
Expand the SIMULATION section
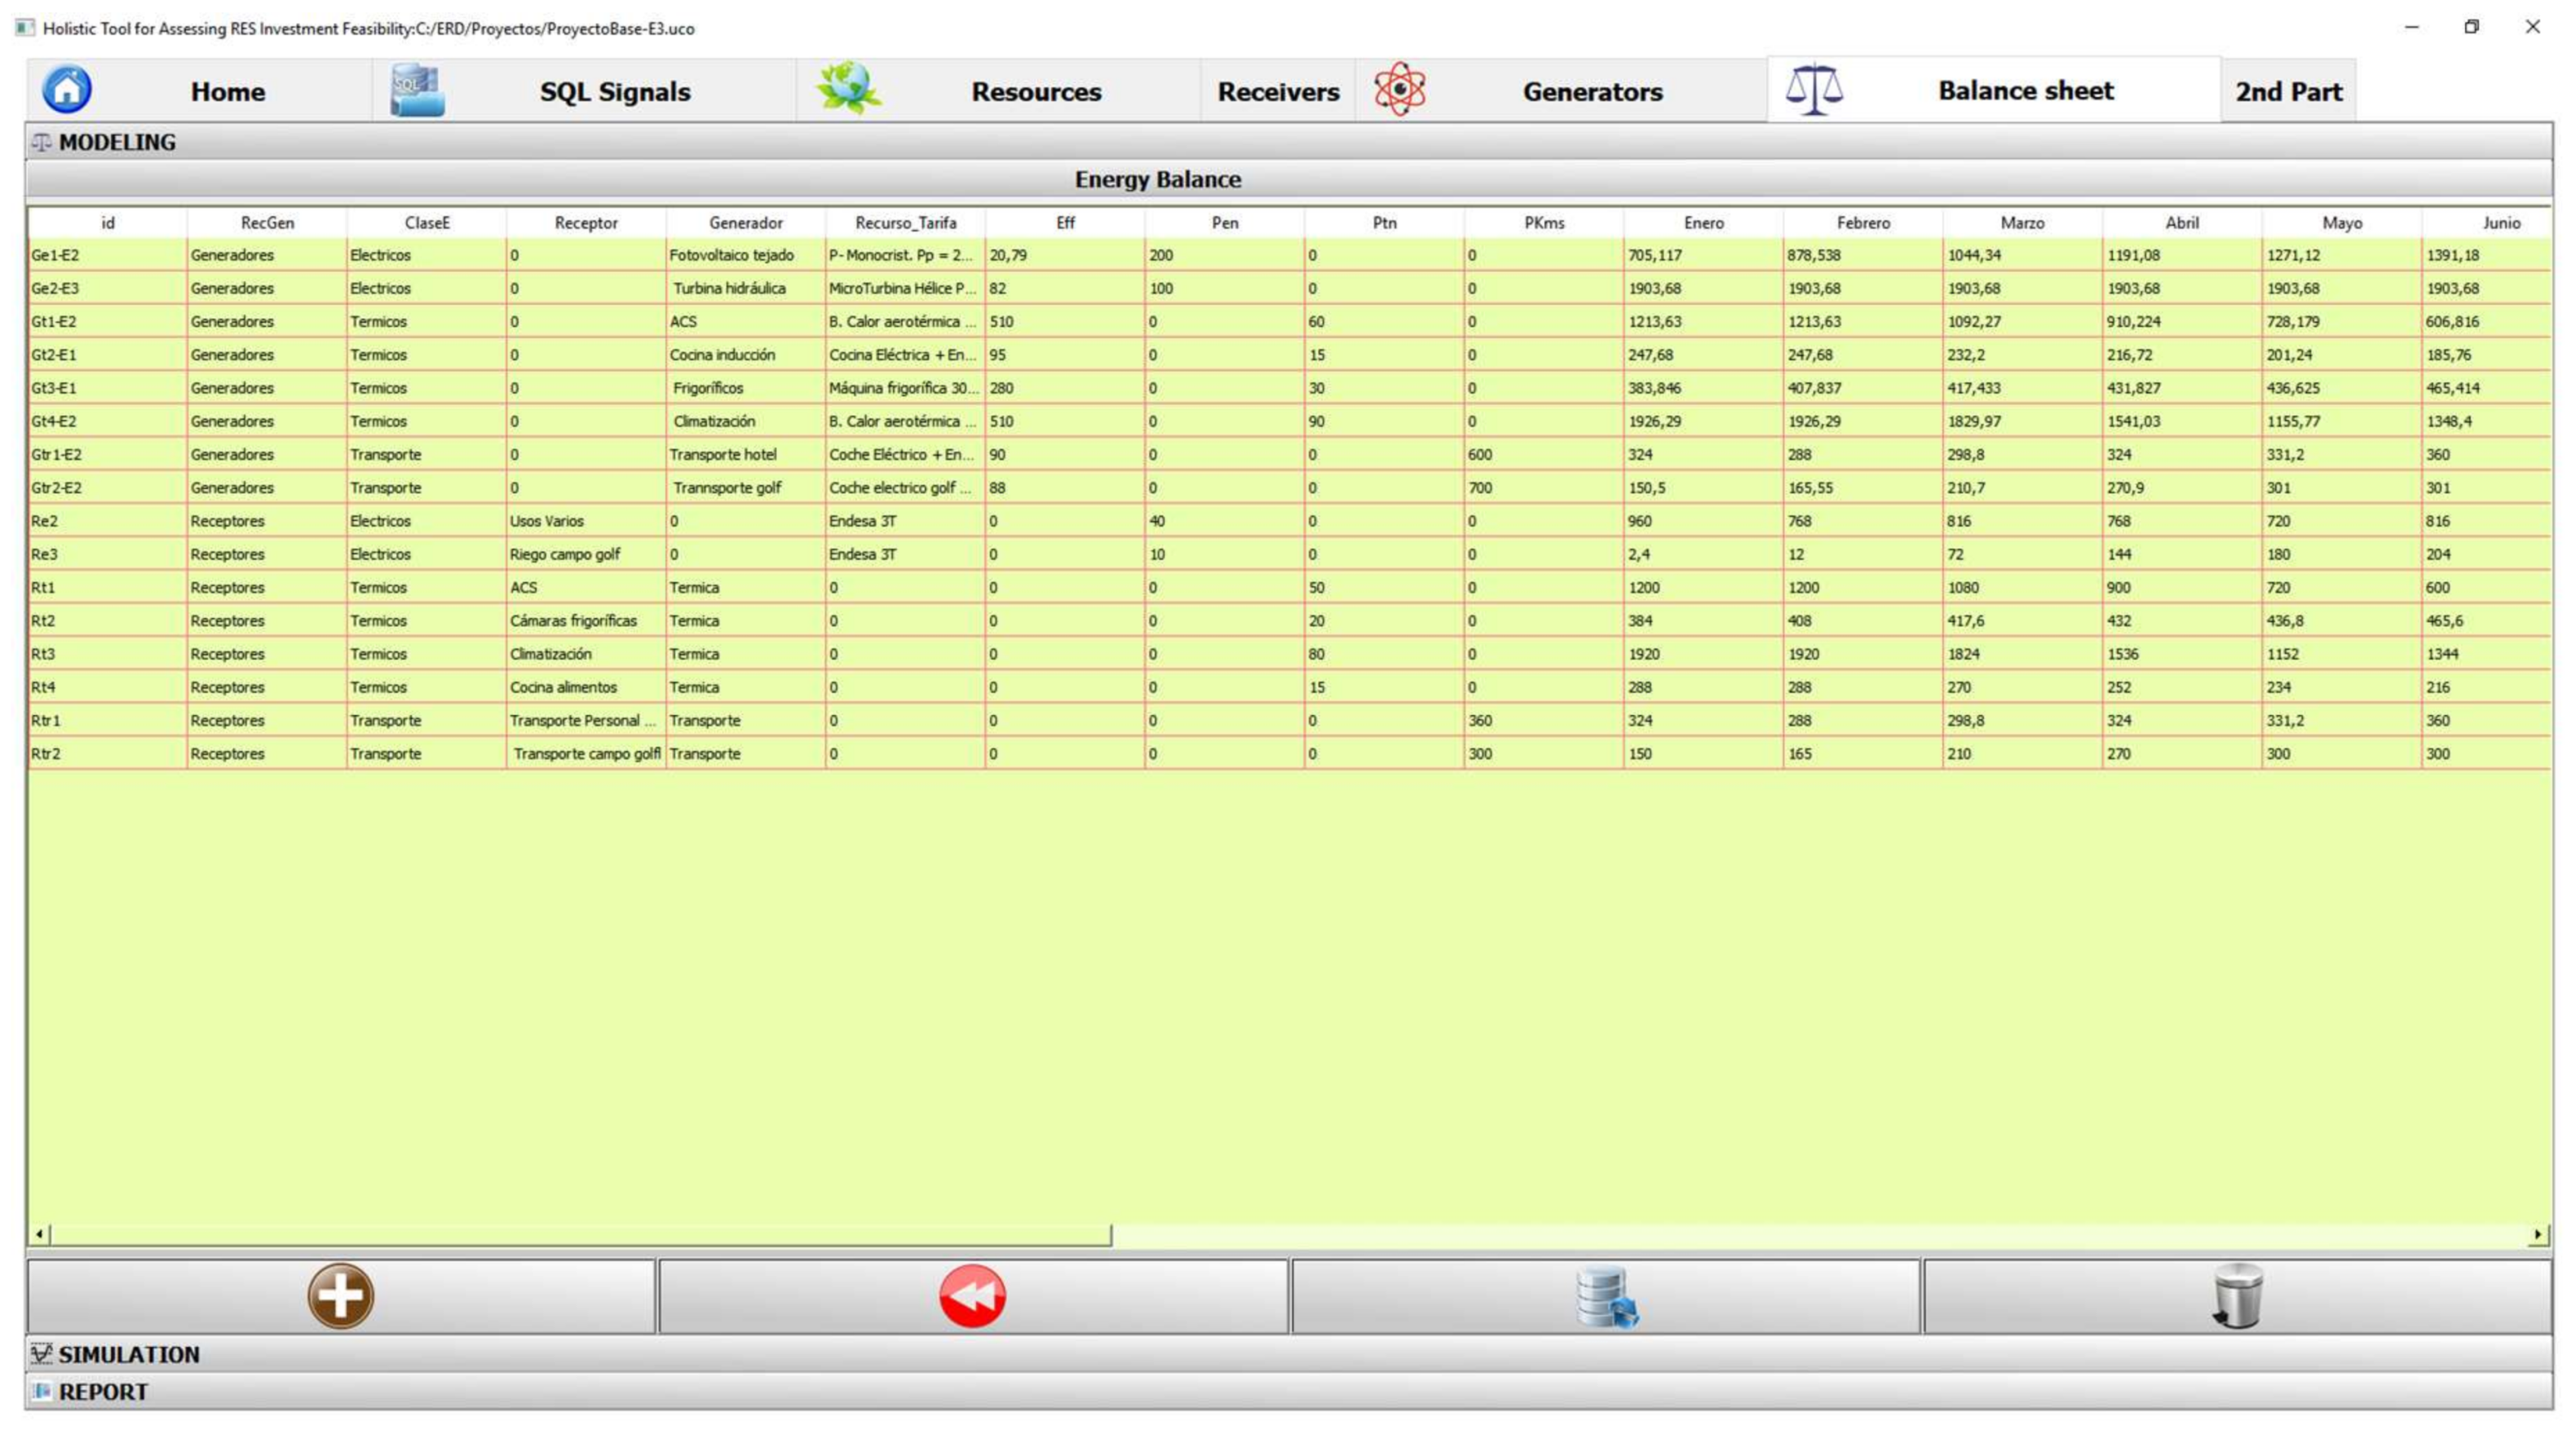(x=128, y=1354)
